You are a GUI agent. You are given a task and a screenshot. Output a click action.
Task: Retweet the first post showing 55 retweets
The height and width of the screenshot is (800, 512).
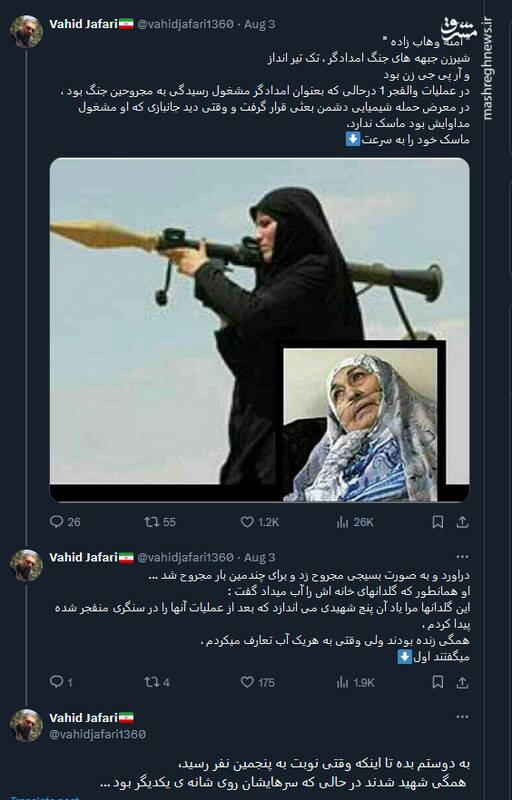[160, 522]
